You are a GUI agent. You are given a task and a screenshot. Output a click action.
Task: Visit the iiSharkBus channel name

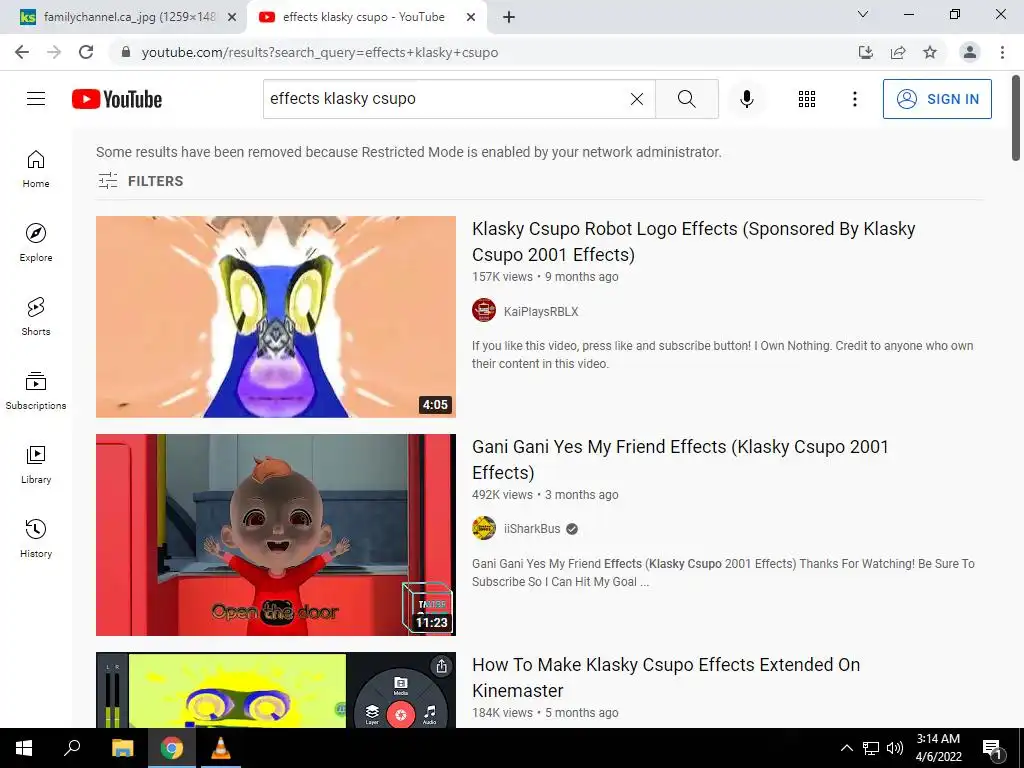click(532, 529)
